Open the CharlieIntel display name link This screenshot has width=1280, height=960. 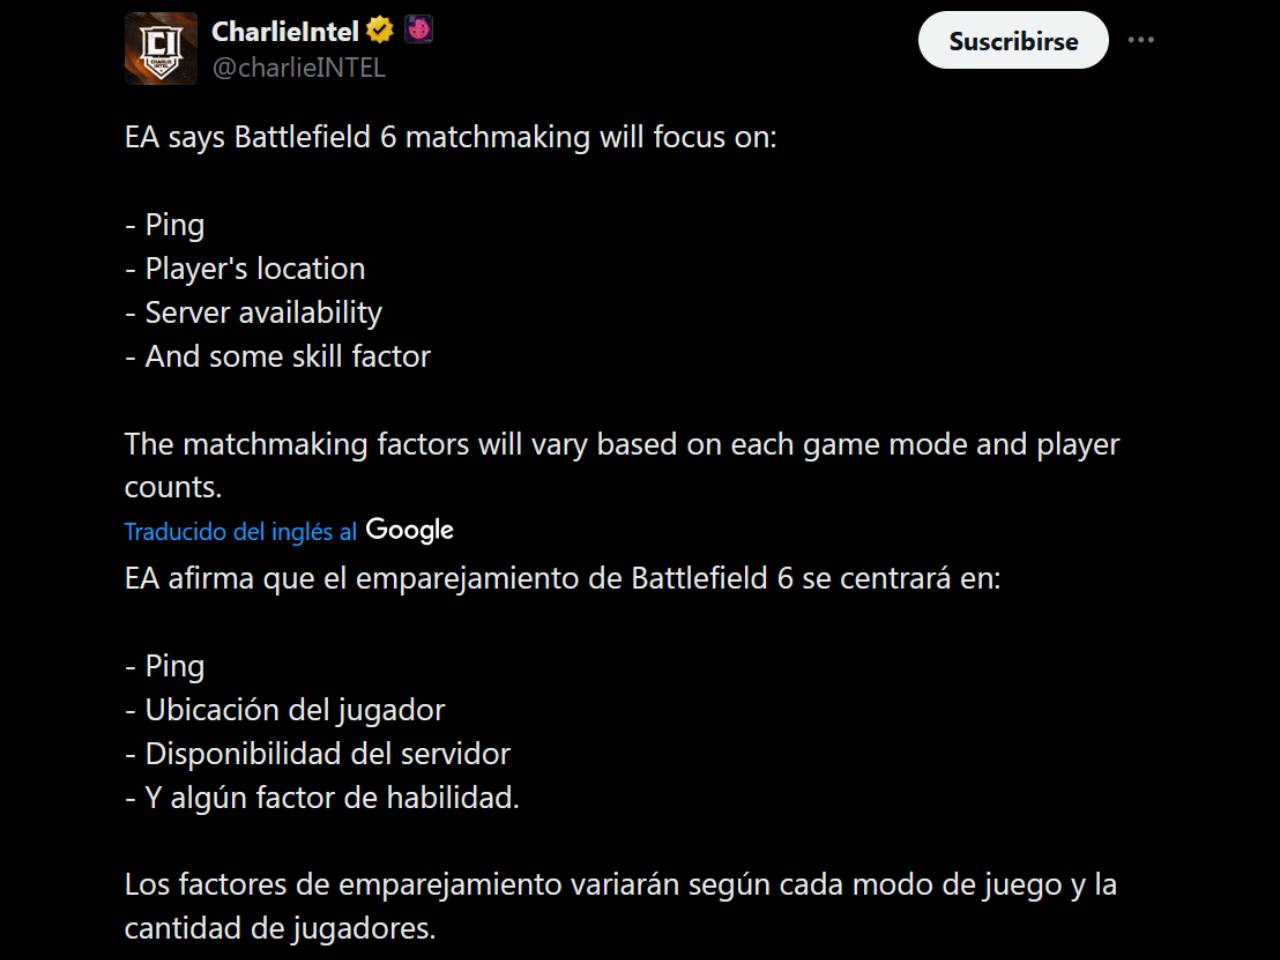tap(285, 31)
